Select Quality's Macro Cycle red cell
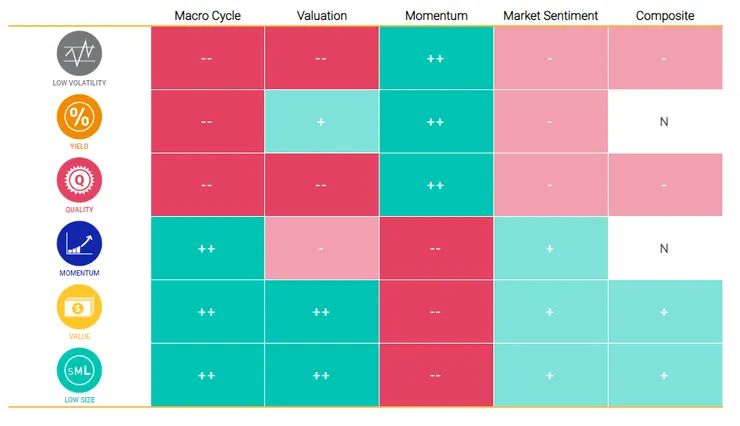 coord(207,185)
